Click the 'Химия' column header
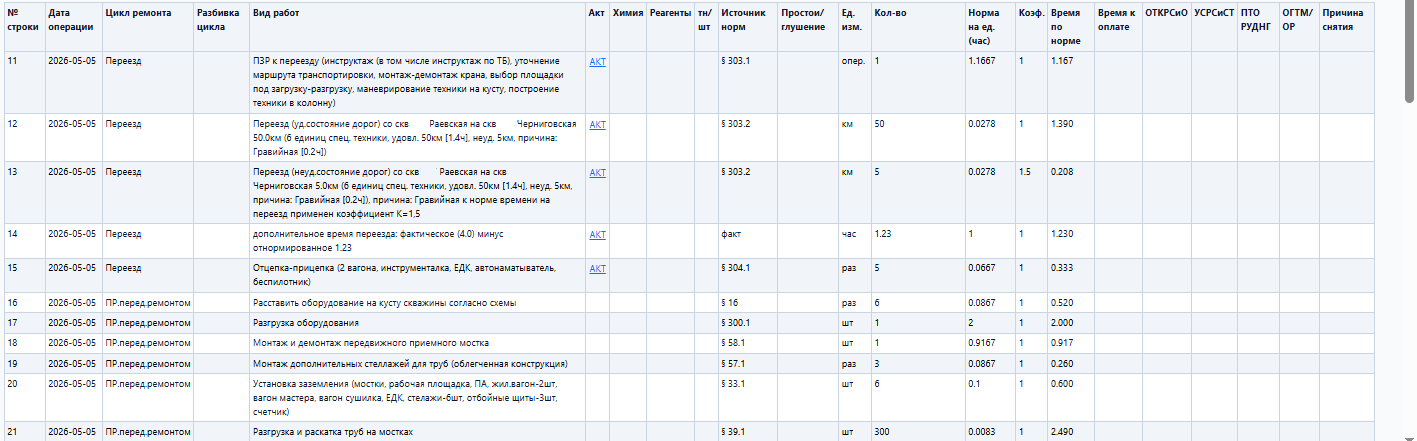This screenshot has width=1417, height=441. (627, 27)
